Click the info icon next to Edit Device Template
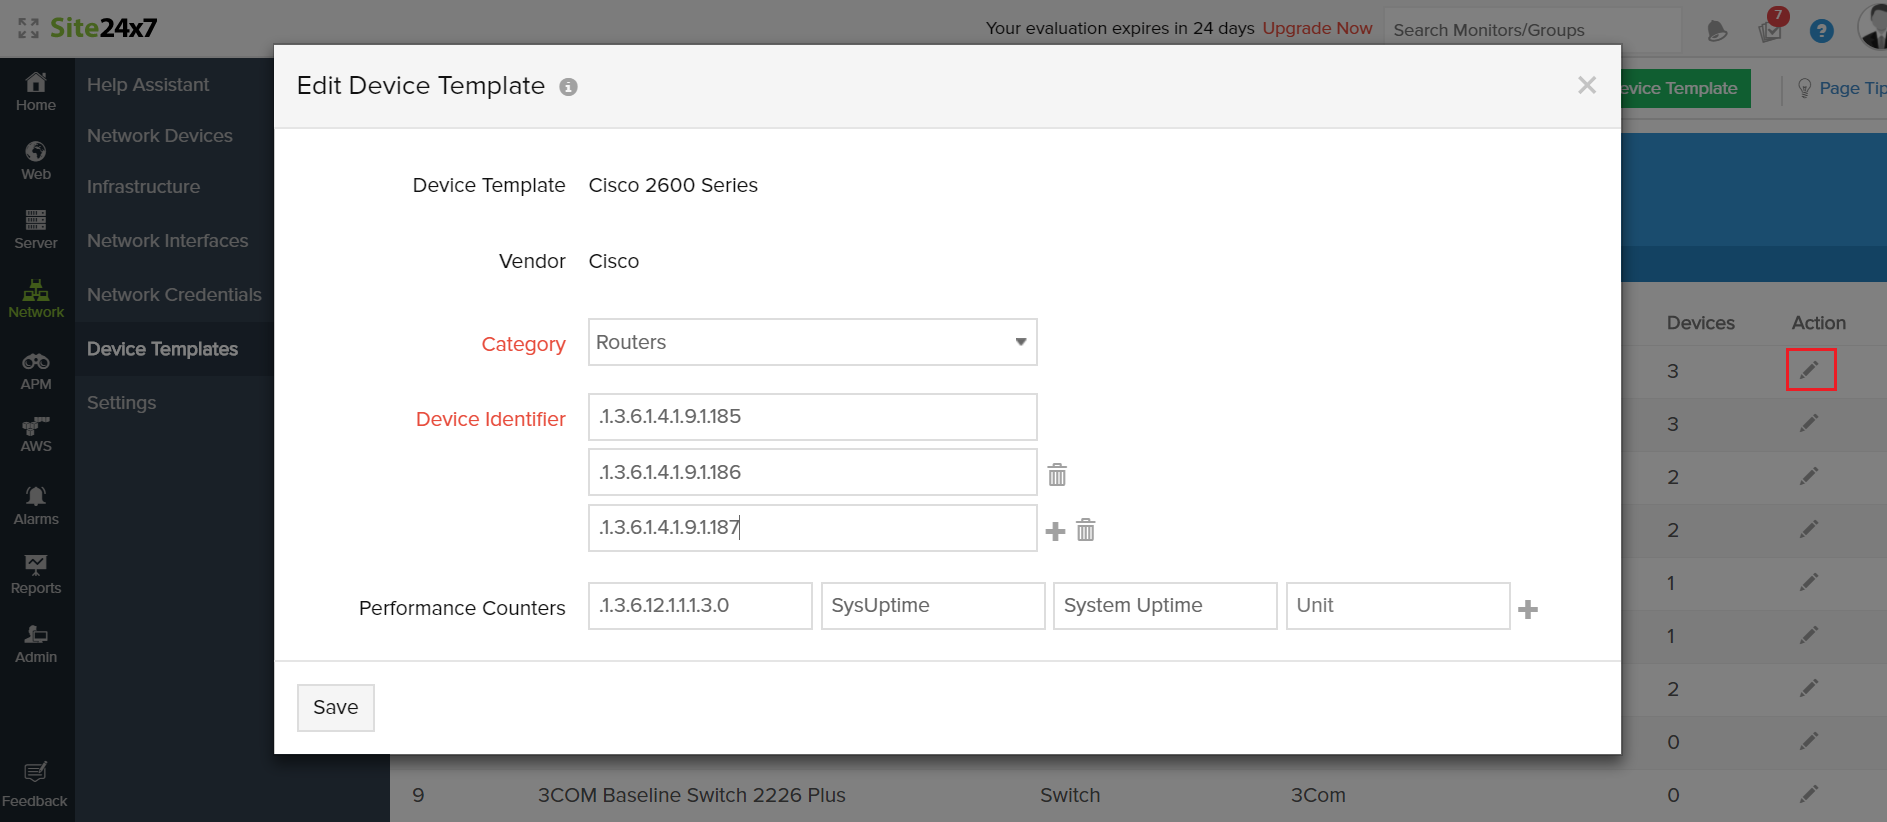The height and width of the screenshot is (822, 1887). [568, 87]
